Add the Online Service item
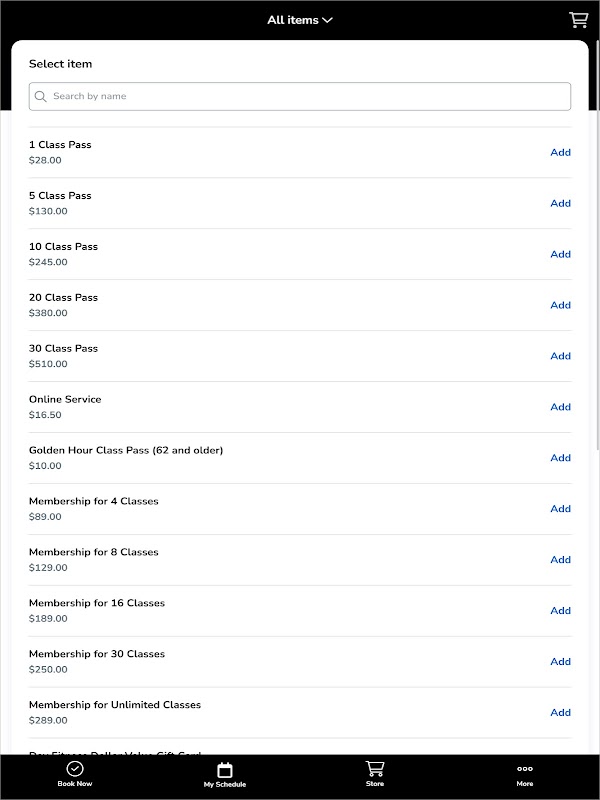 tap(560, 407)
